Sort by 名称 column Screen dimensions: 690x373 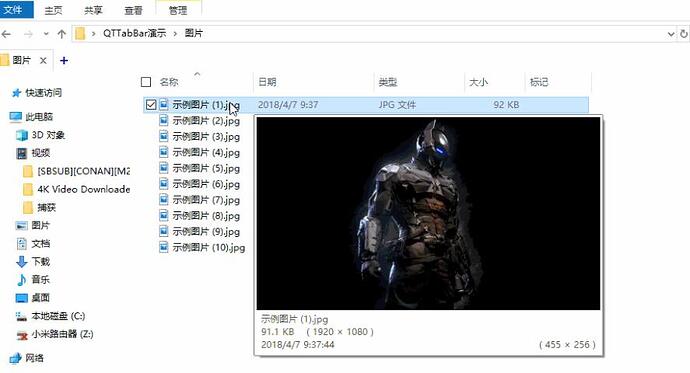coord(169,82)
